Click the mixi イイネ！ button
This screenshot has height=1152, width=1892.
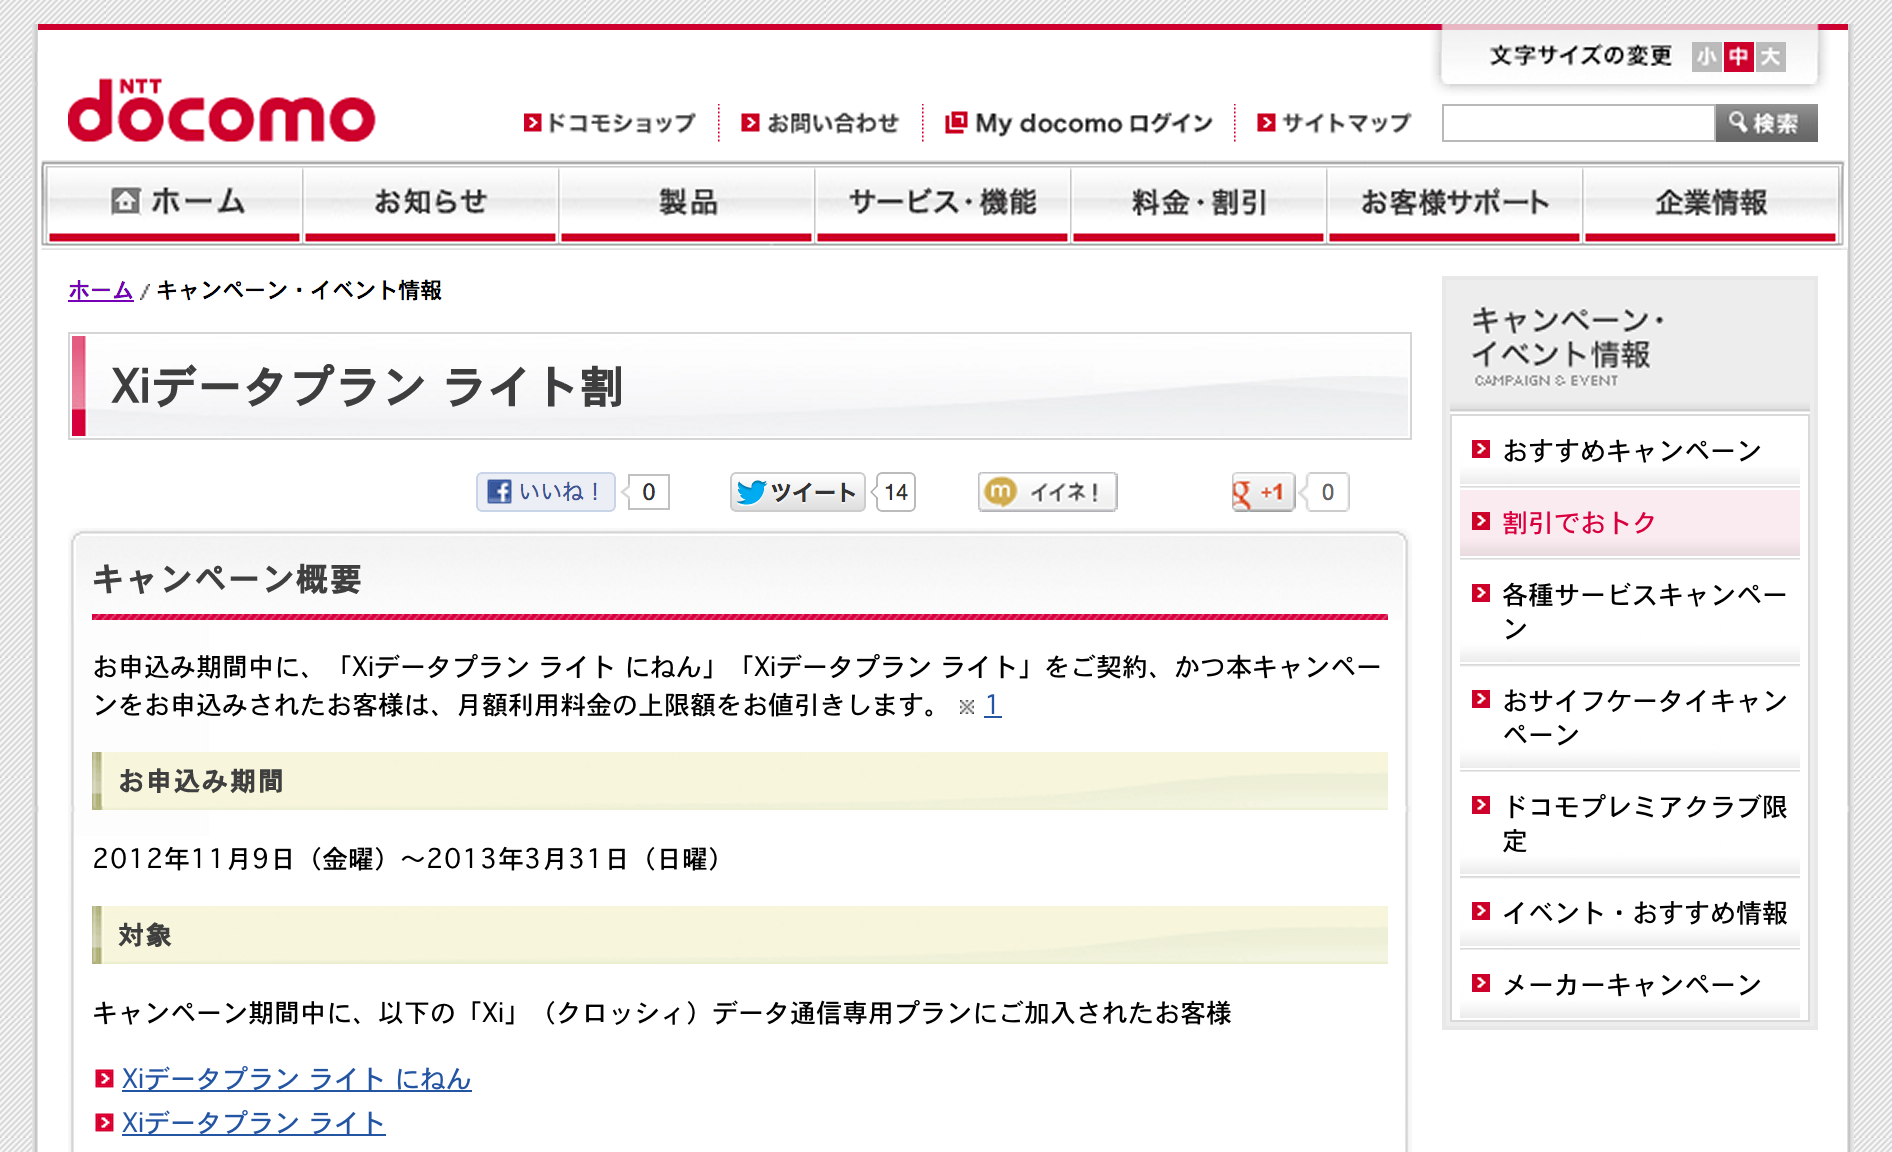(1047, 492)
